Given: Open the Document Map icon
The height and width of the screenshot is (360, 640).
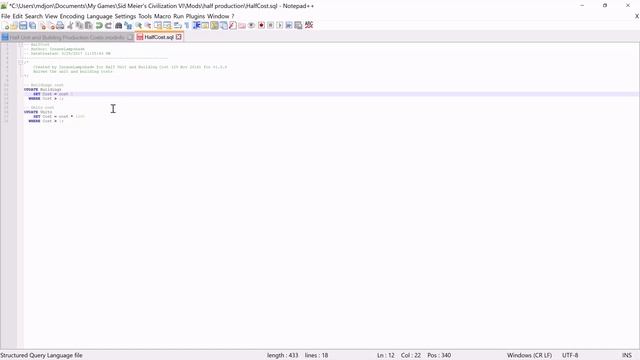Looking at the screenshot, I should (215, 25).
